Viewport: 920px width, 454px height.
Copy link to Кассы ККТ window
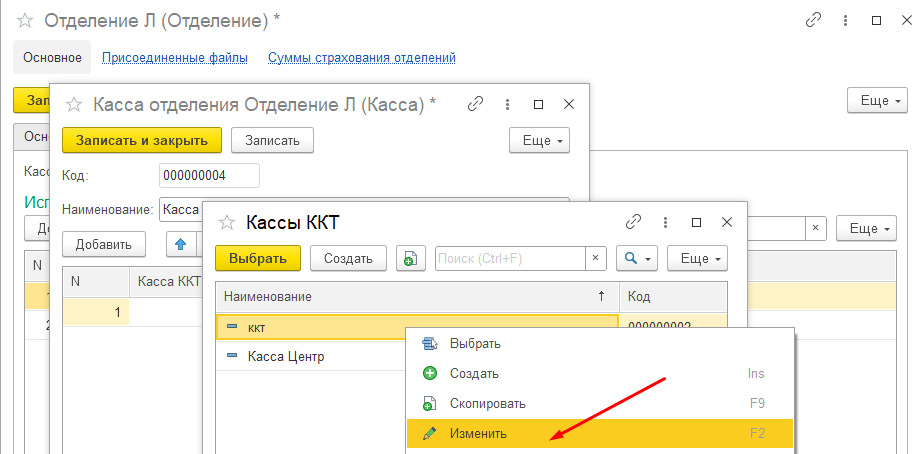click(633, 222)
